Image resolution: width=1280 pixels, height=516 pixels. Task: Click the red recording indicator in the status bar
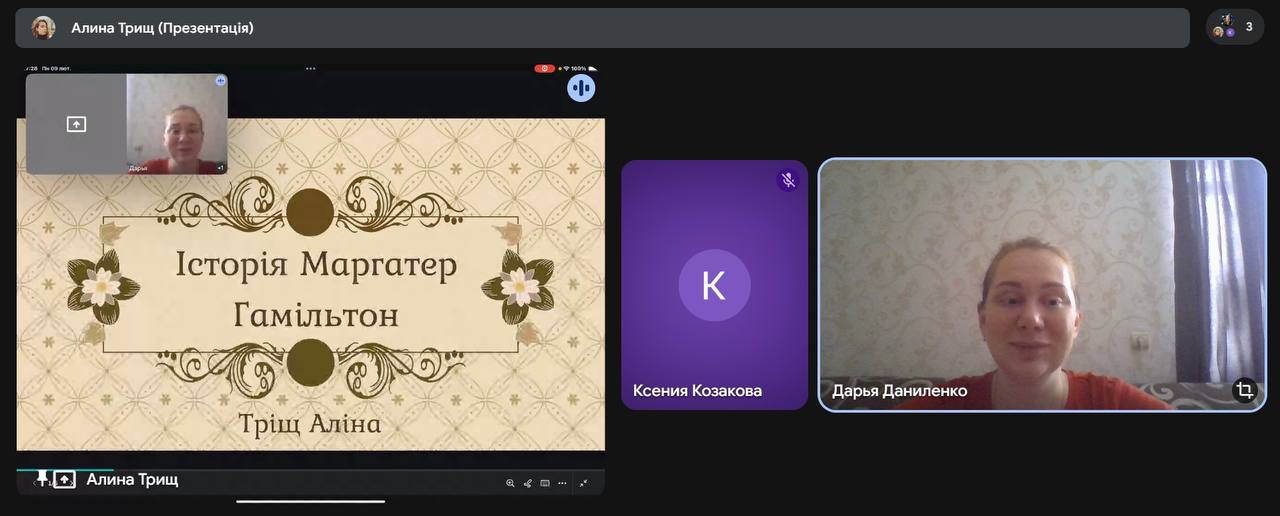[544, 68]
